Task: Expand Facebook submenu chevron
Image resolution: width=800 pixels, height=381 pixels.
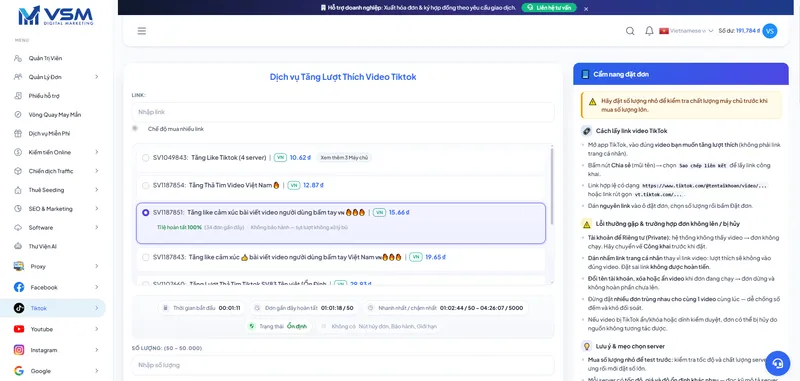Action: [x=96, y=287]
